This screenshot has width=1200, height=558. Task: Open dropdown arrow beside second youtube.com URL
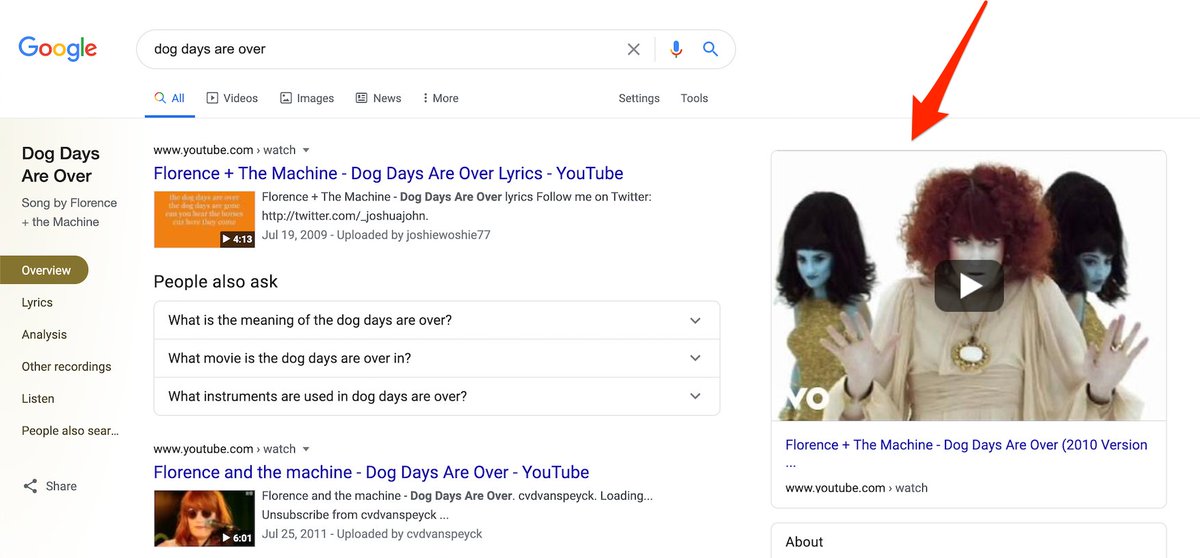307,449
